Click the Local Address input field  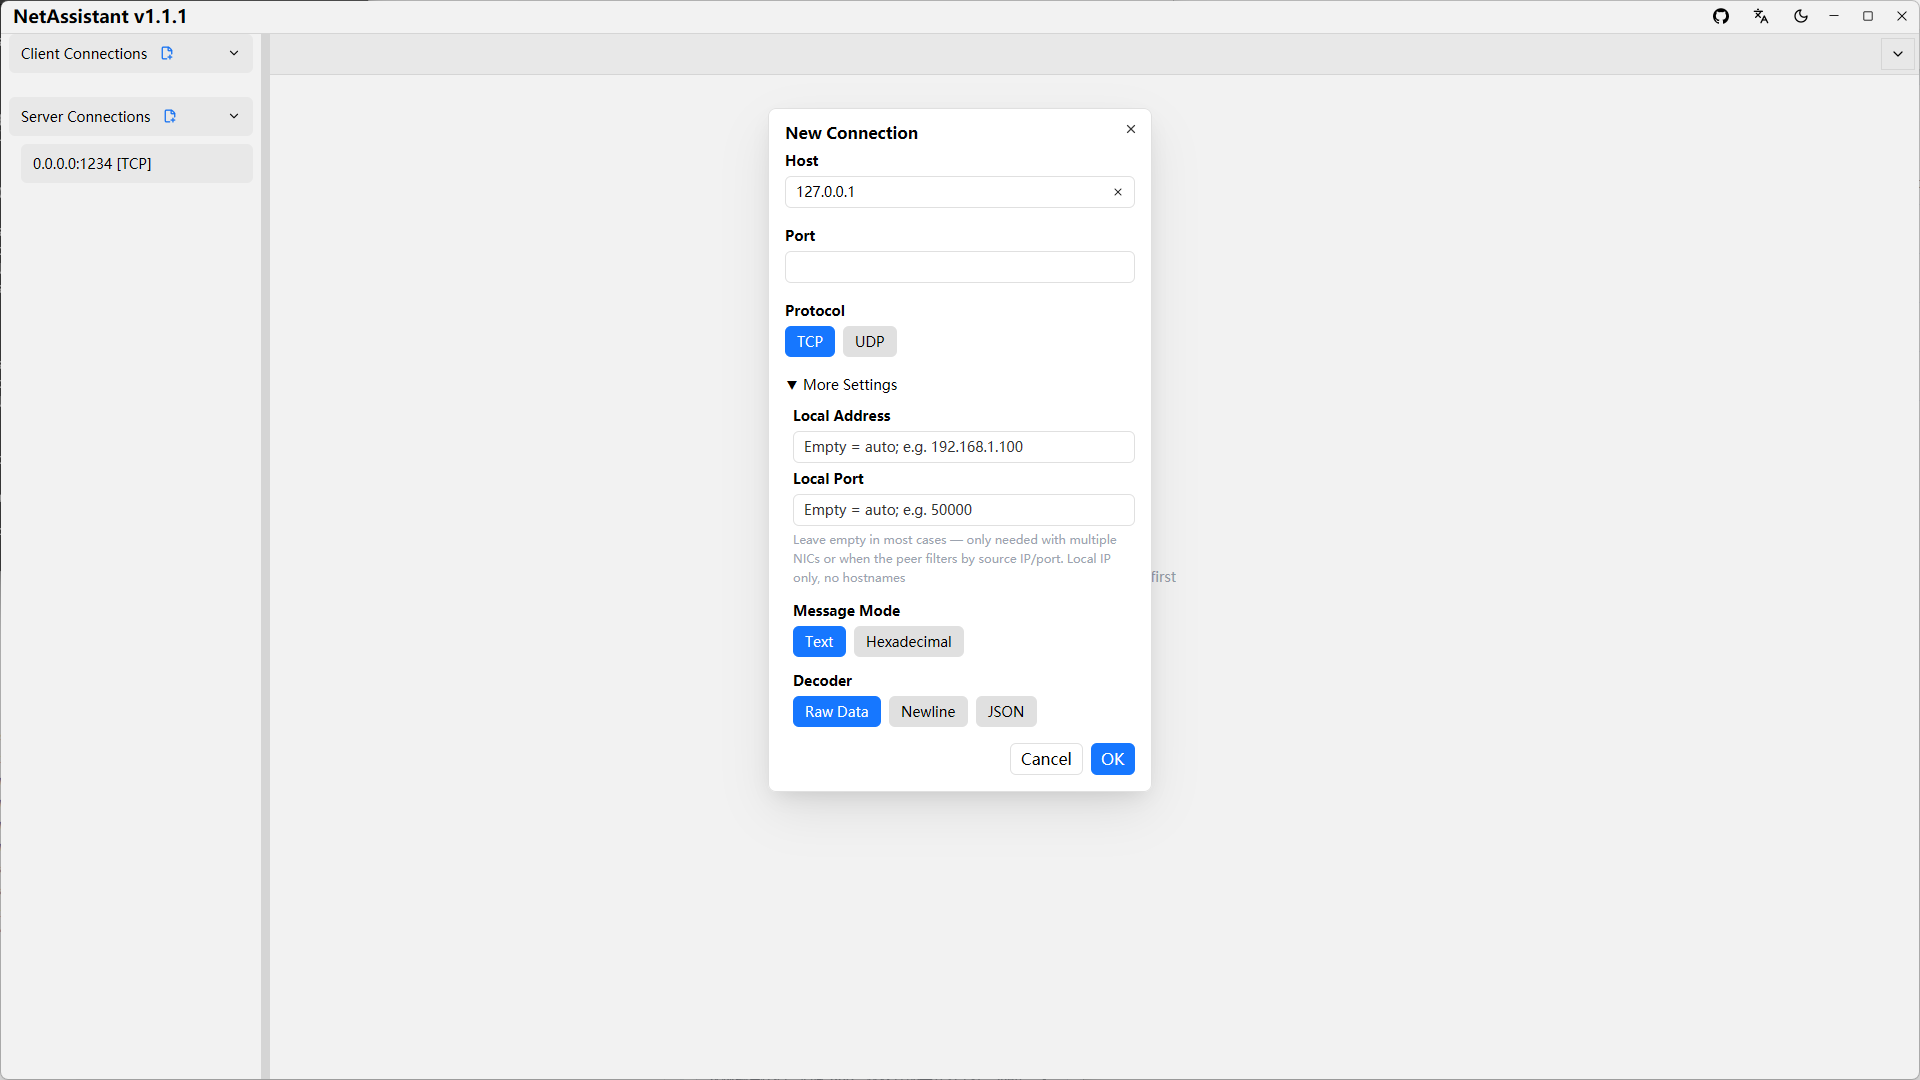(x=964, y=447)
